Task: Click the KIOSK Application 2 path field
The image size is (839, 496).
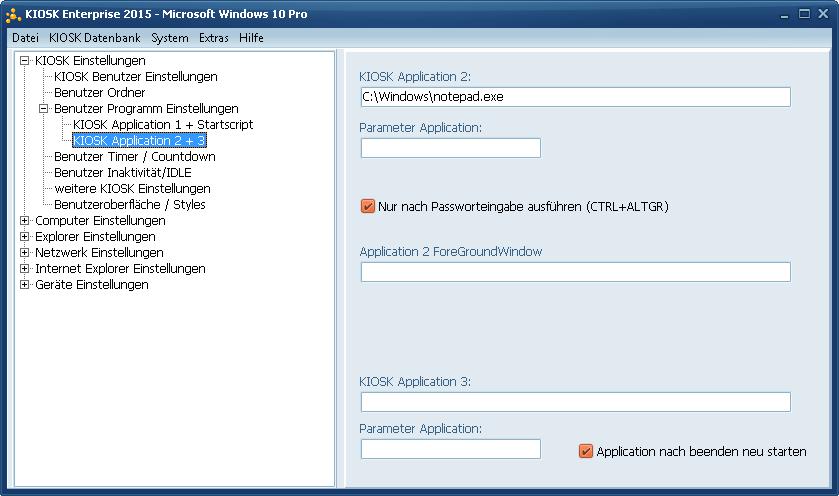Action: (x=576, y=97)
